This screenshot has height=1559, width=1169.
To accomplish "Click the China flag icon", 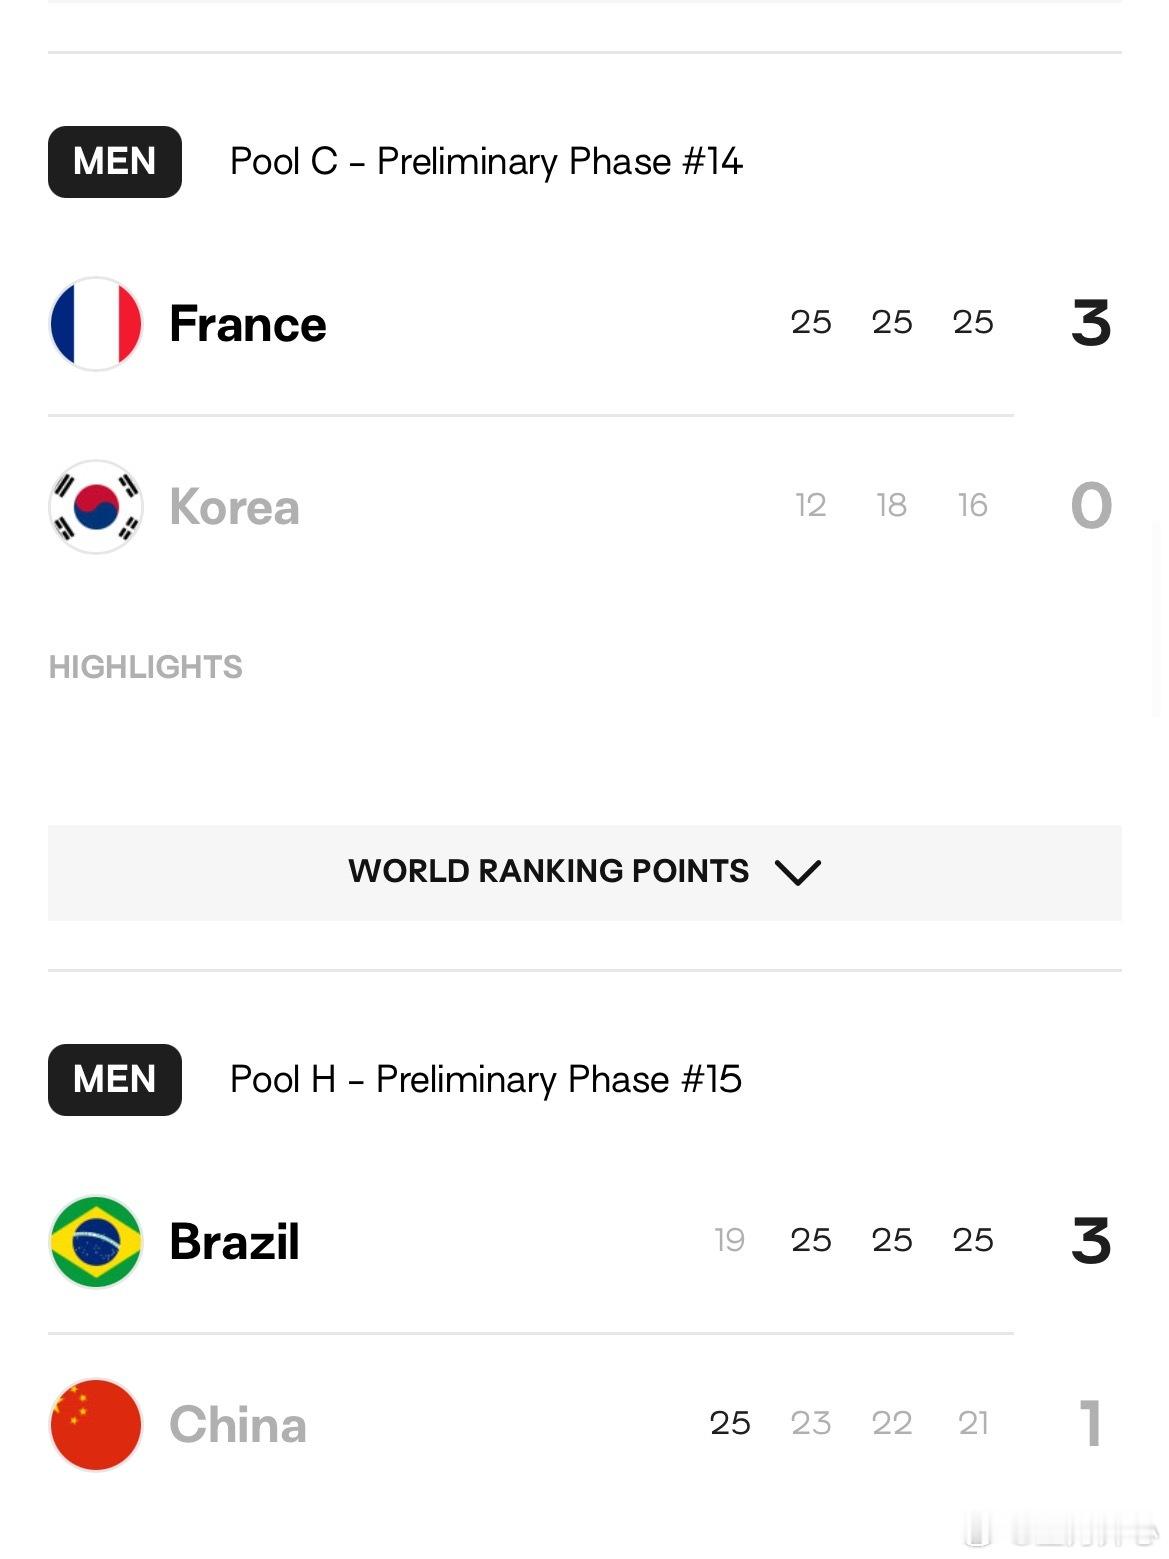I will pos(96,1425).
